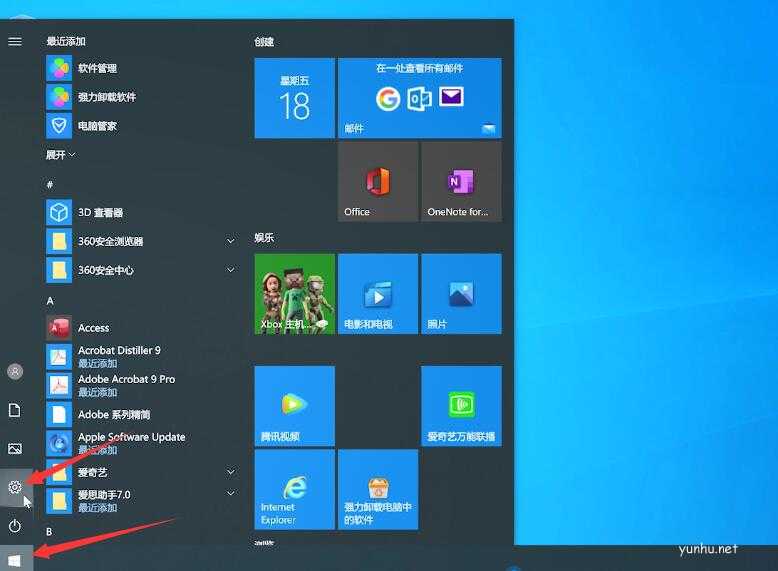The height and width of the screenshot is (571, 778).
Task: Open Apple Software Update
Action: [141, 443]
